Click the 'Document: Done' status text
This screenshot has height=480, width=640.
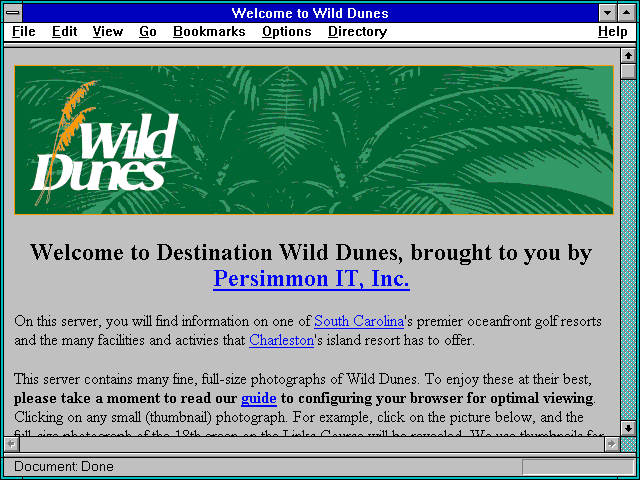tap(64, 467)
